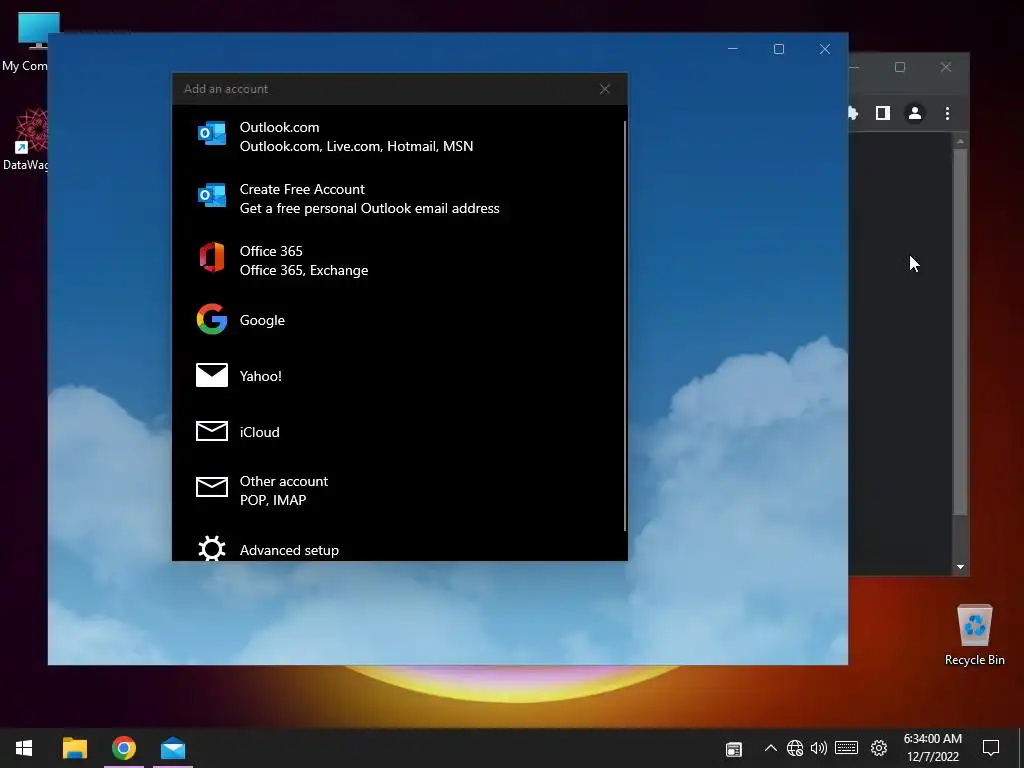Screen dimensions: 1024x768
Task: Close the Add an account dialog
Action: coord(605,89)
